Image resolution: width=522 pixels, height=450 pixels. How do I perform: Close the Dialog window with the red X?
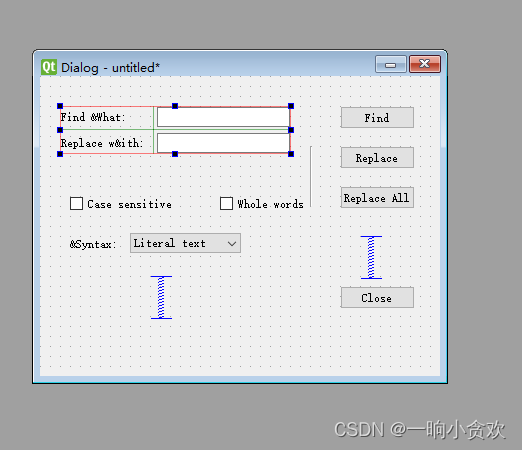[425, 64]
